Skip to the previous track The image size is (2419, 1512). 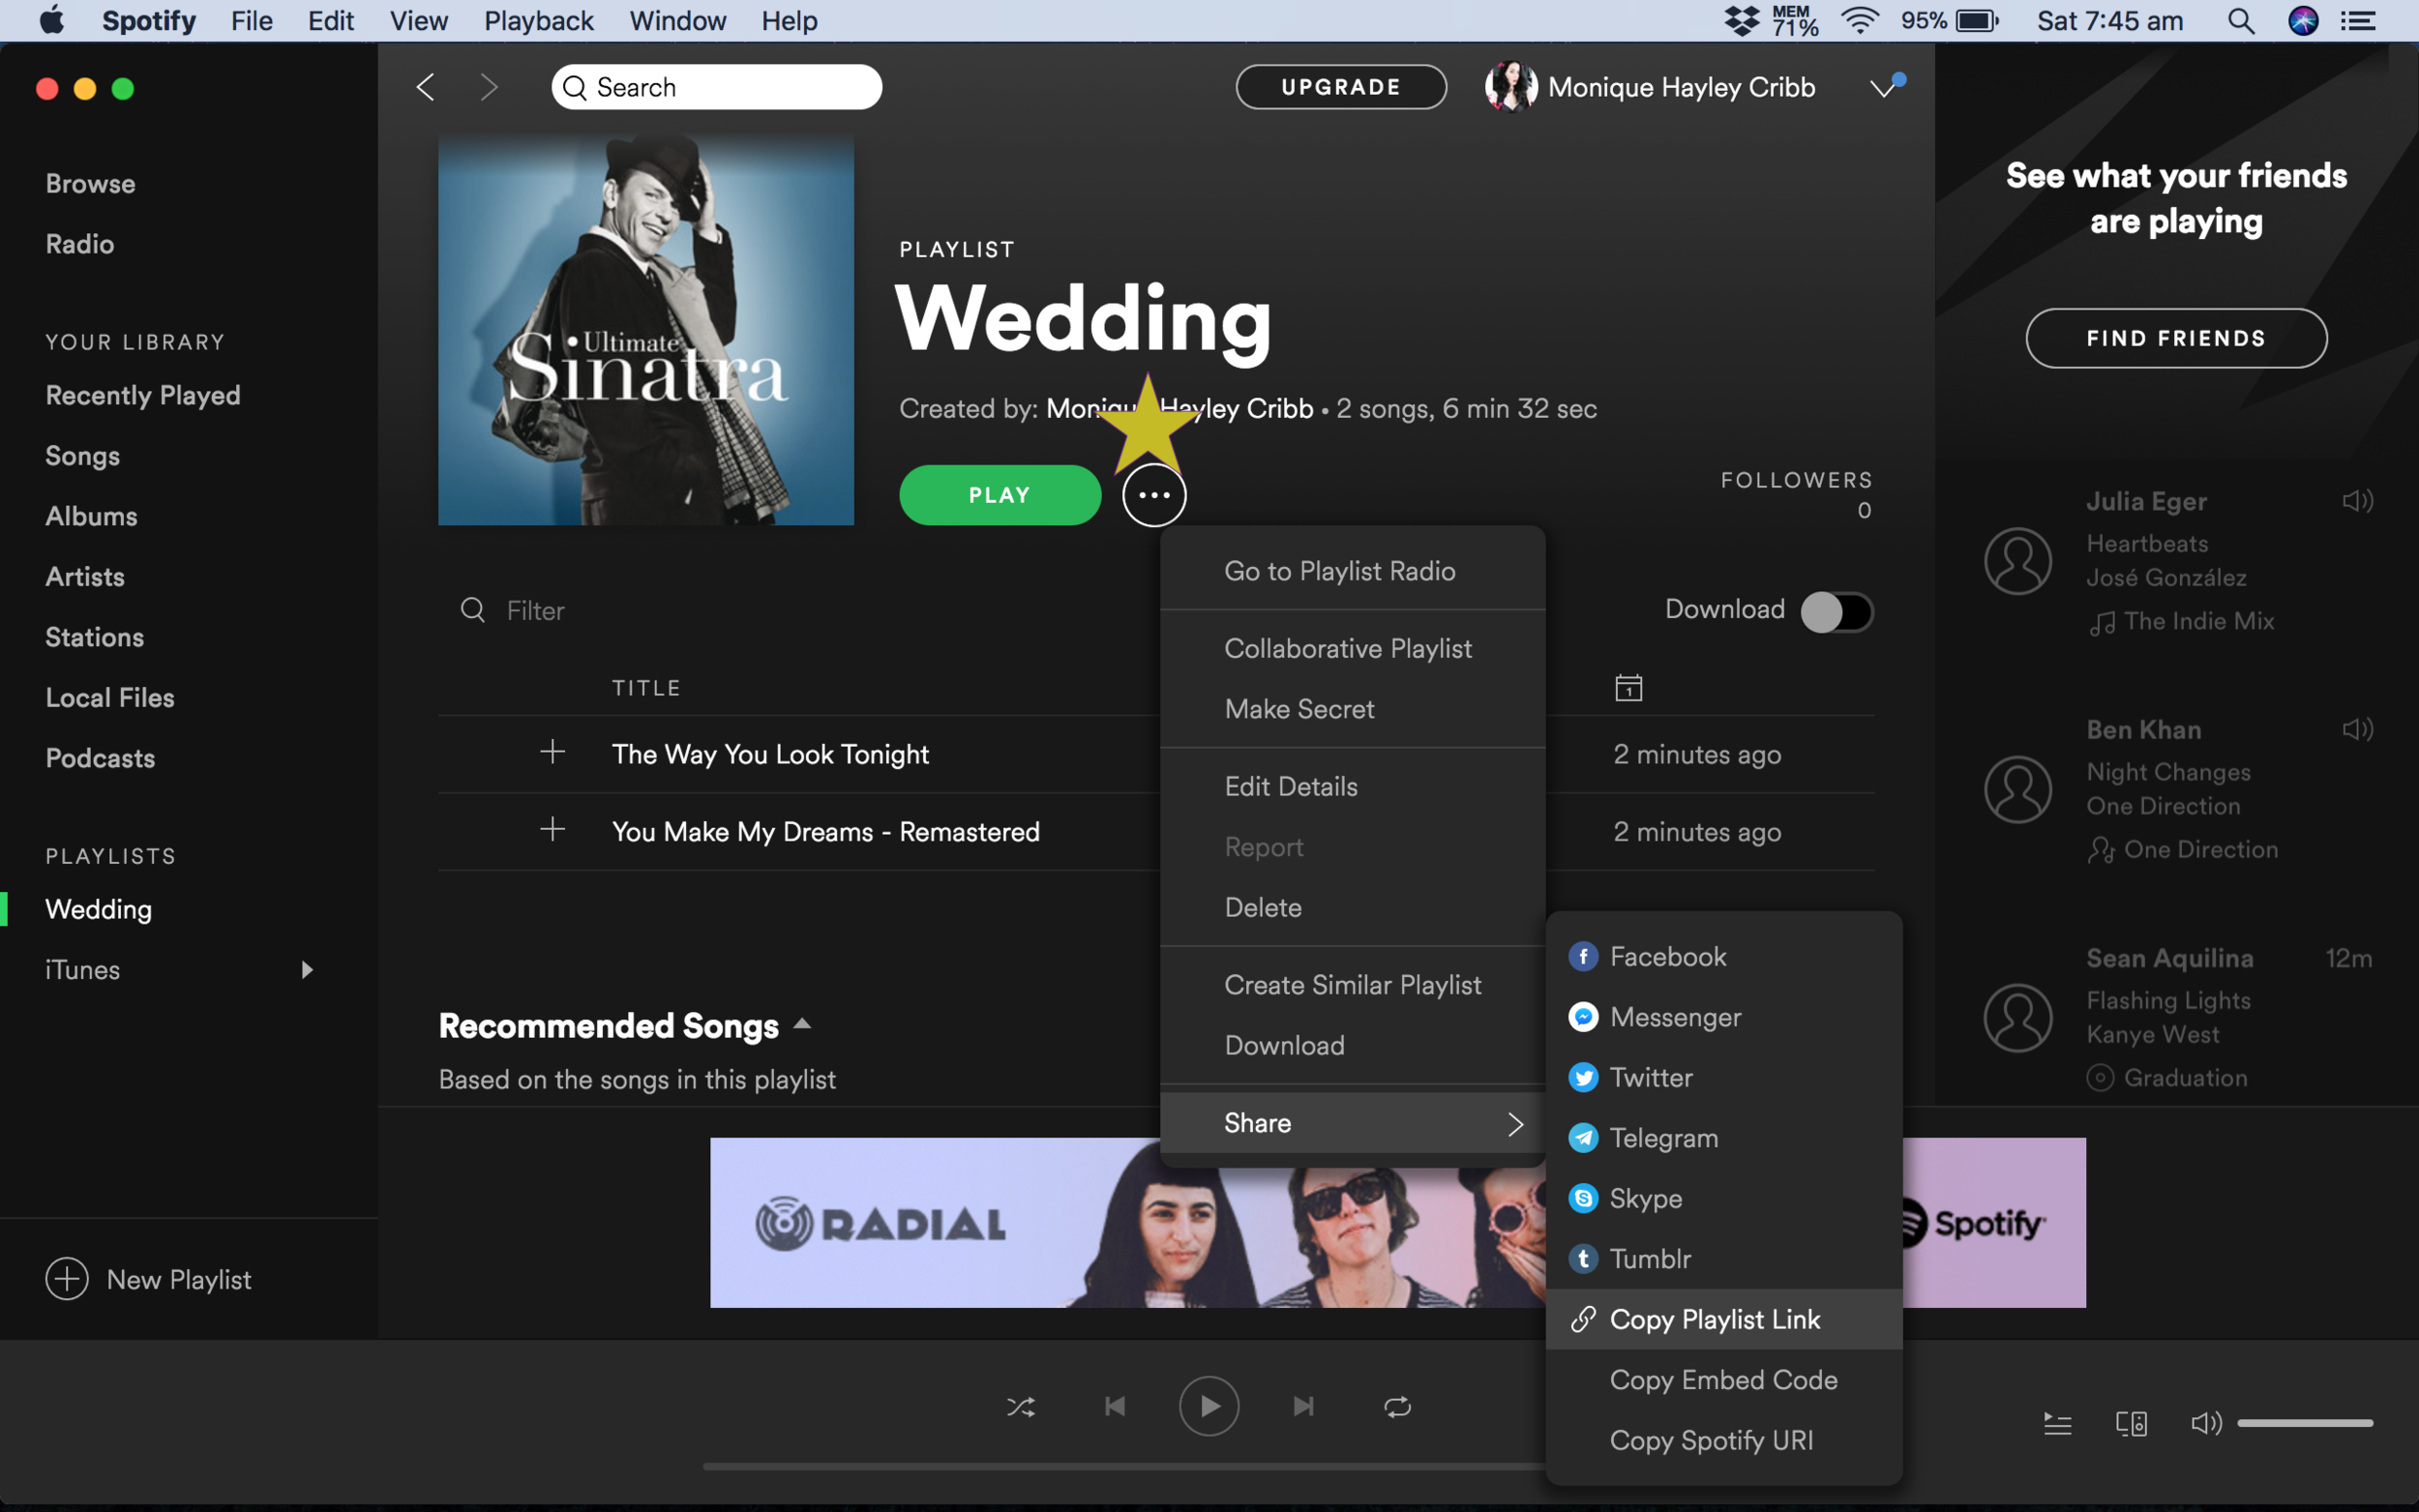pos(1115,1407)
